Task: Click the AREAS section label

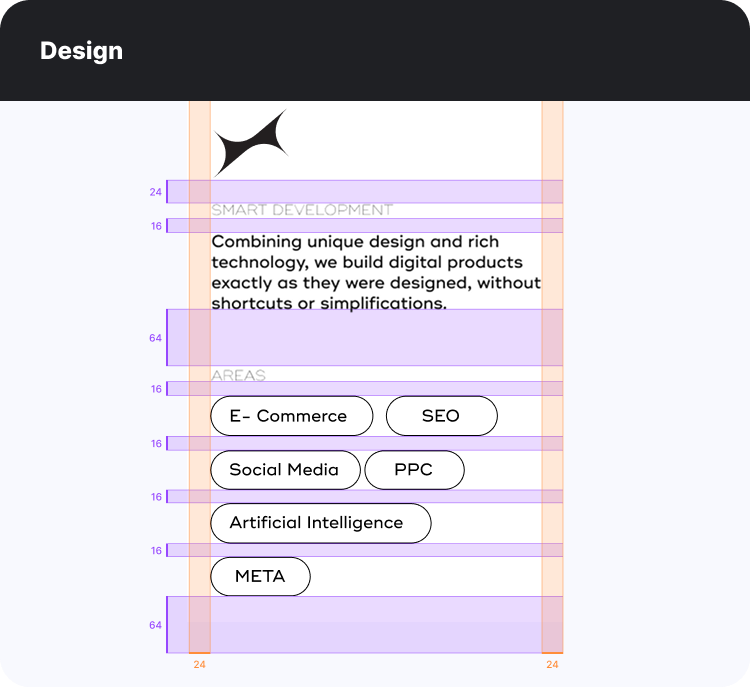Action: 238,376
